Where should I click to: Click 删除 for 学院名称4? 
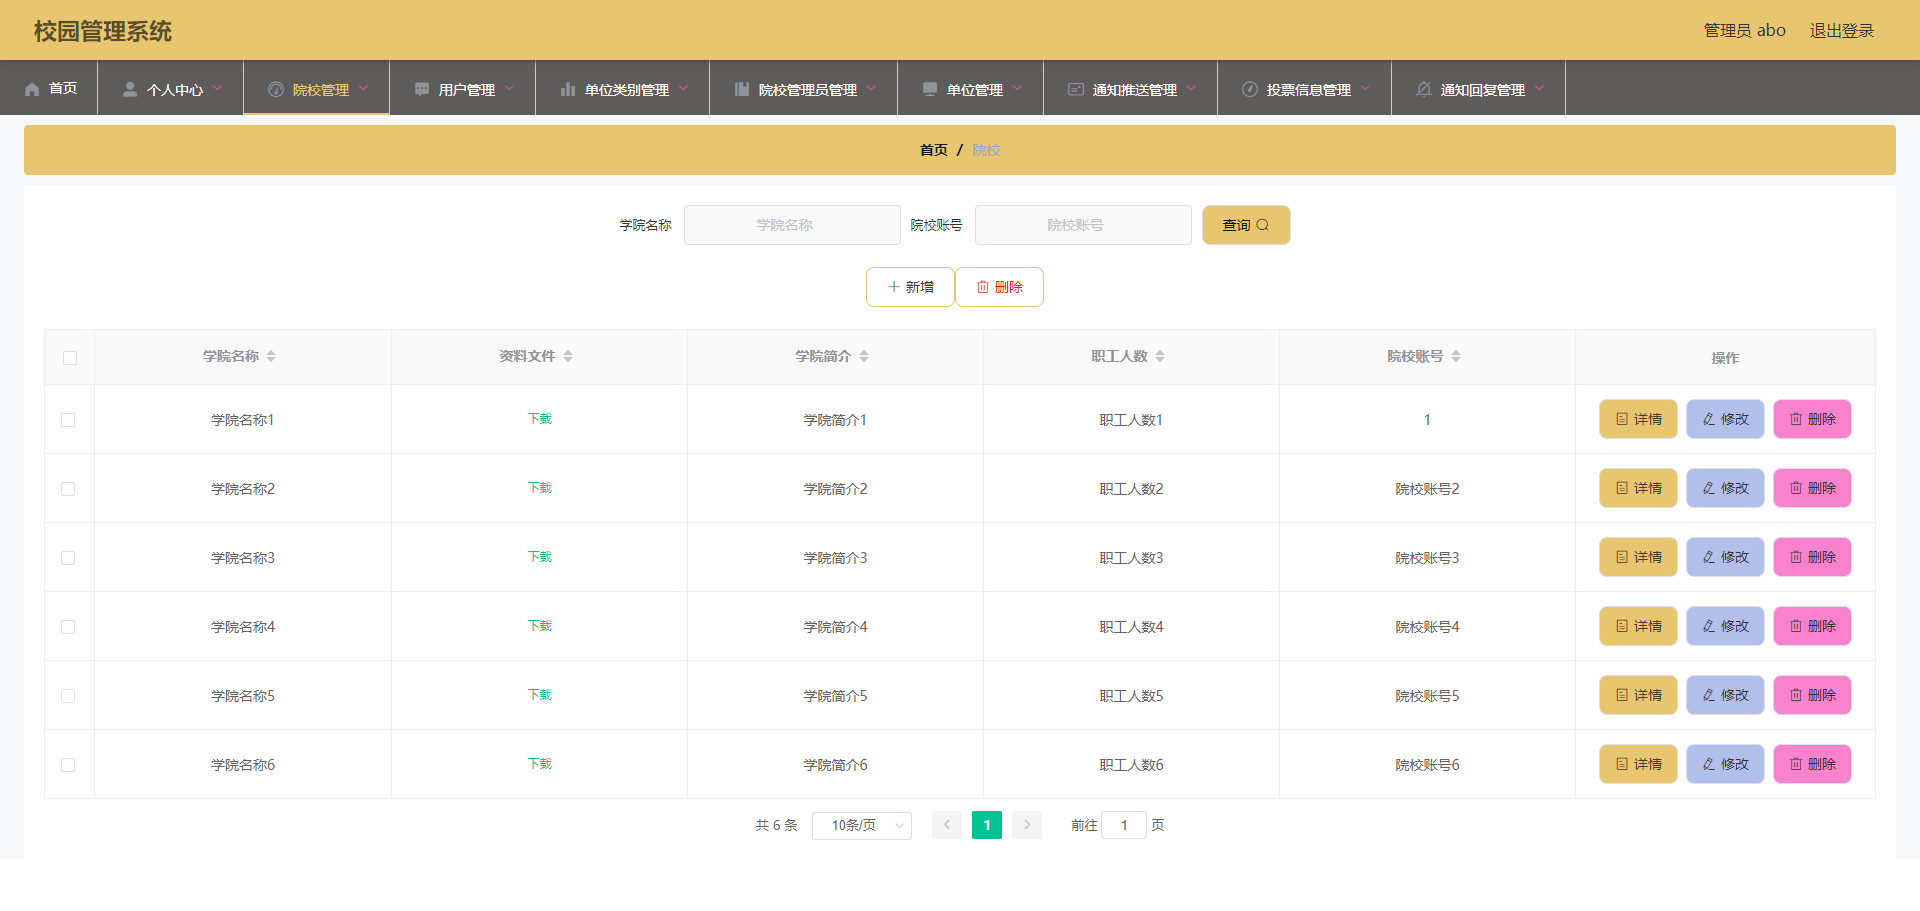pyautogui.click(x=1812, y=626)
